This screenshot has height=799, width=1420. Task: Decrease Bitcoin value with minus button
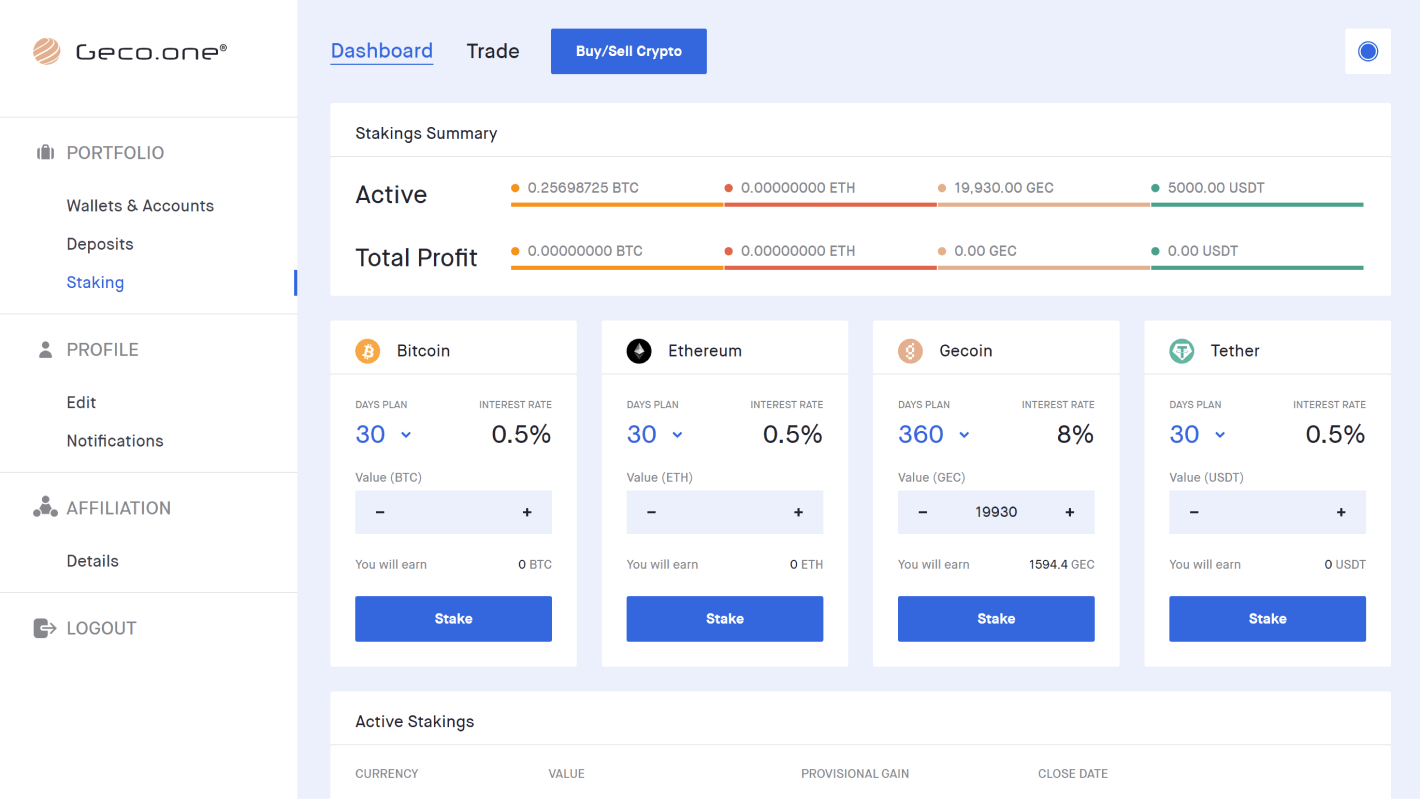[380, 512]
